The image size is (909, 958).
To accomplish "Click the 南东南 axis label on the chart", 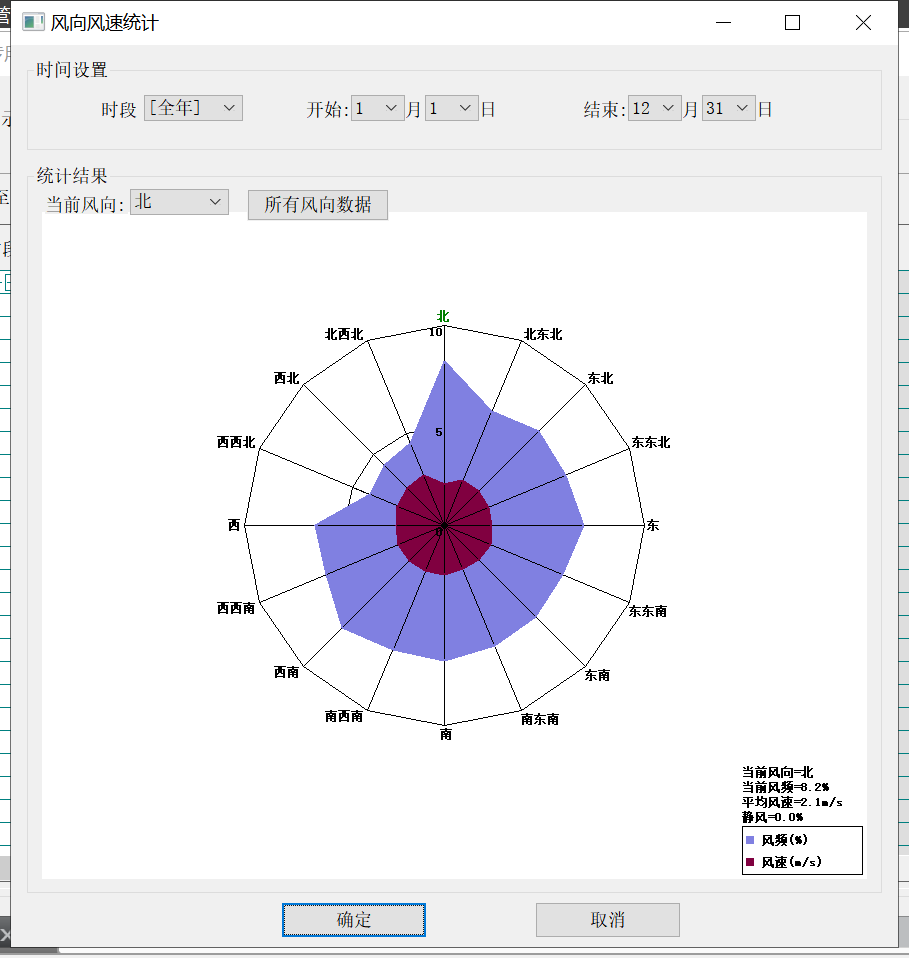I will pos(540,719).
